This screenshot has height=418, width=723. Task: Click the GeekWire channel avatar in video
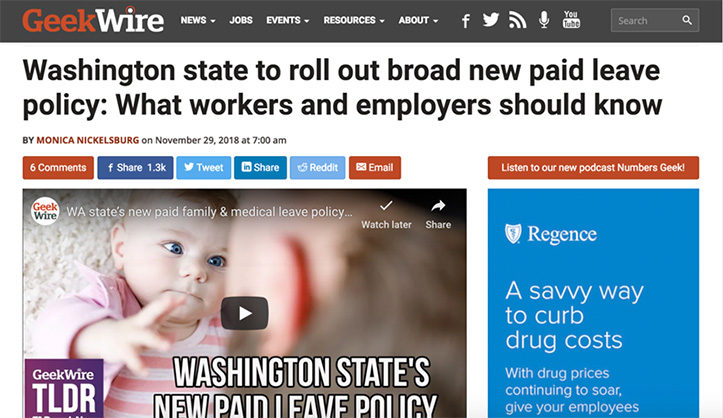45,212
